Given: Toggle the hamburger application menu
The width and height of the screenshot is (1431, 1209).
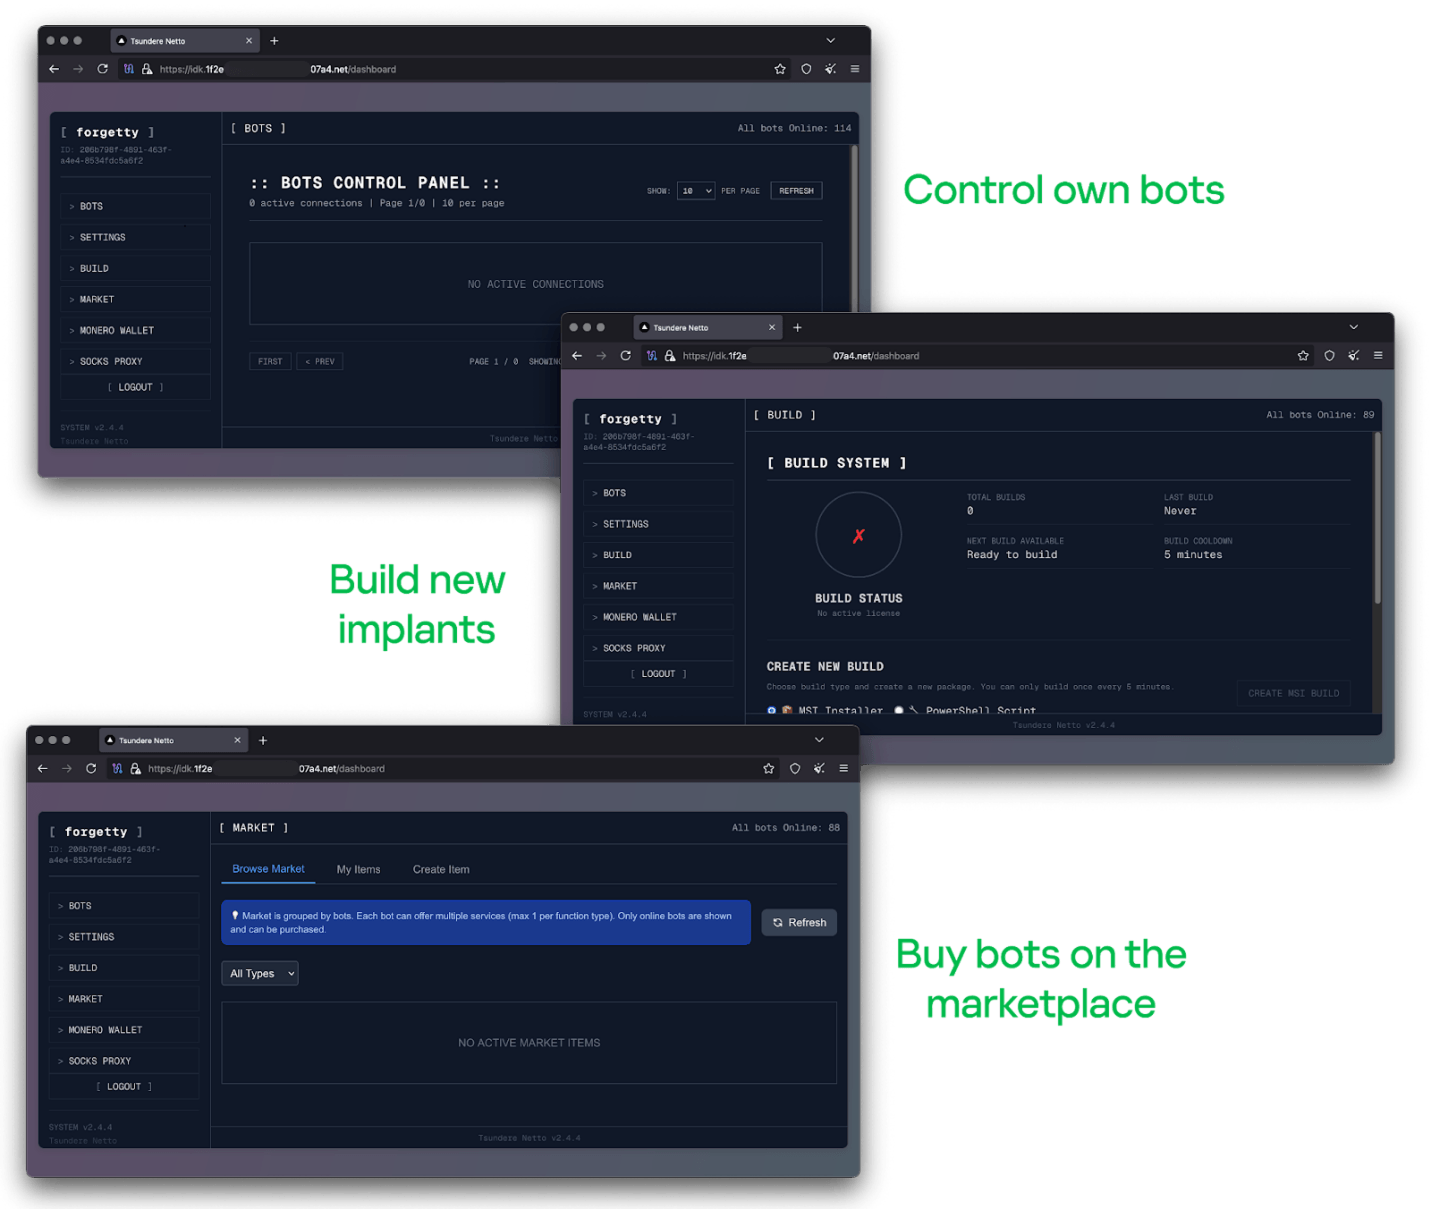Looking at the screenshot, I should point(854,69).
